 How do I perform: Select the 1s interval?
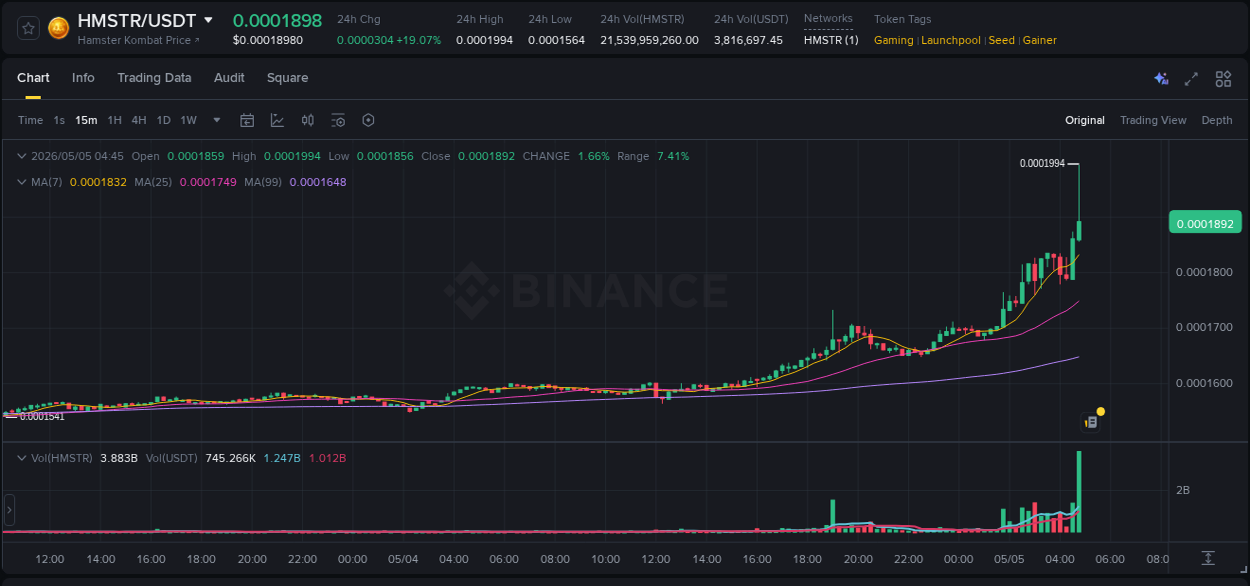59,120
